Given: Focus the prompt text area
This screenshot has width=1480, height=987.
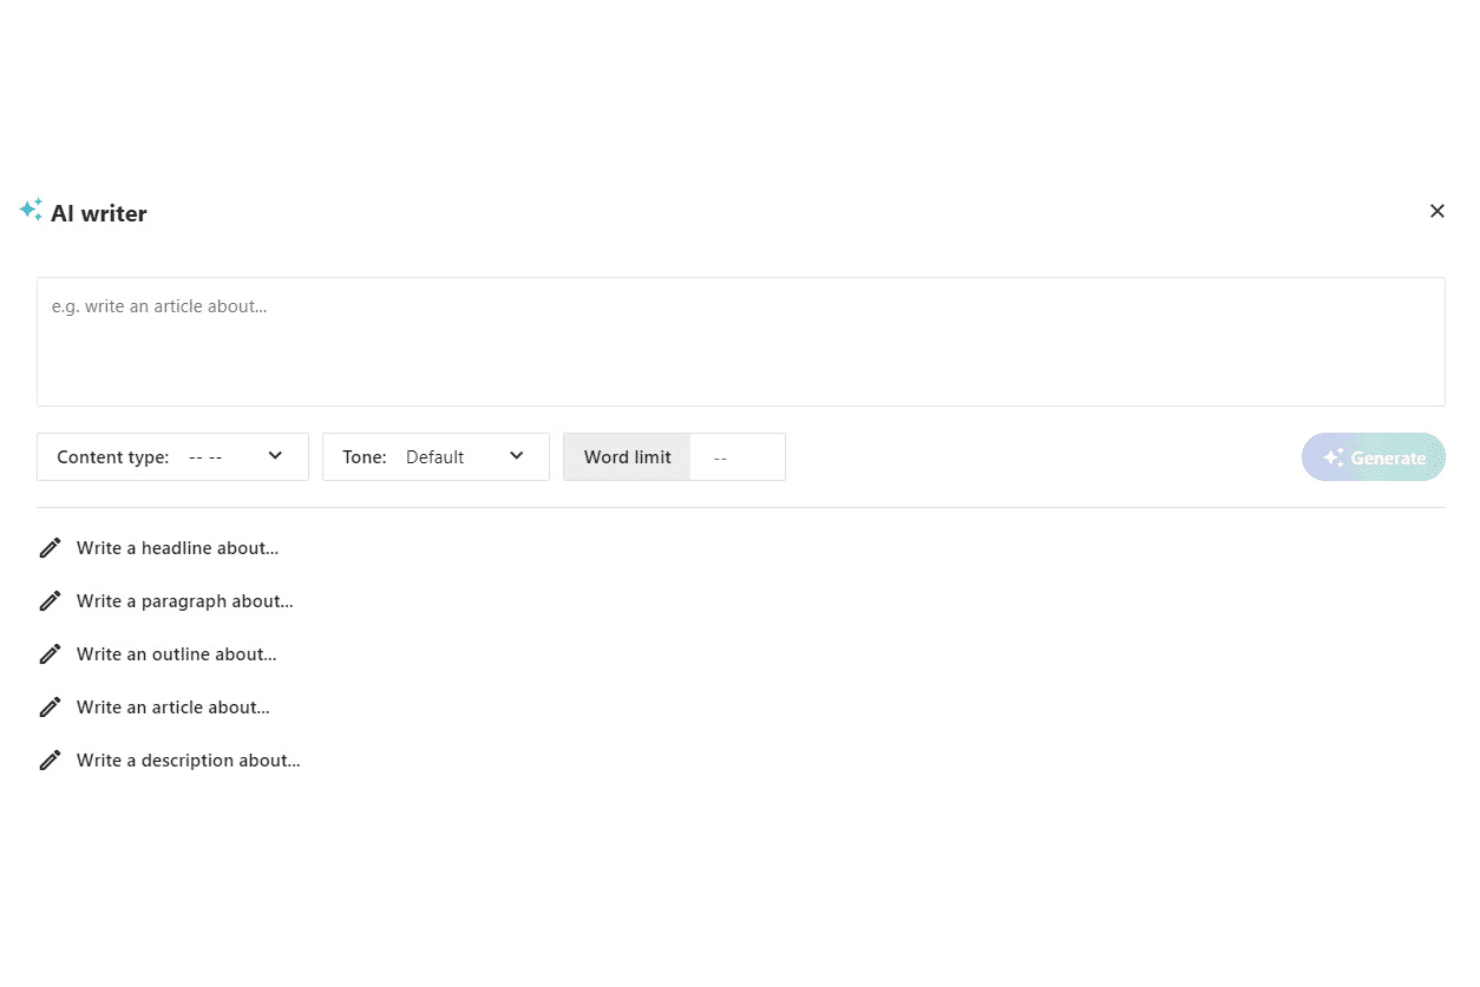Looking at the screenshot, I should [x=741, y=342].
